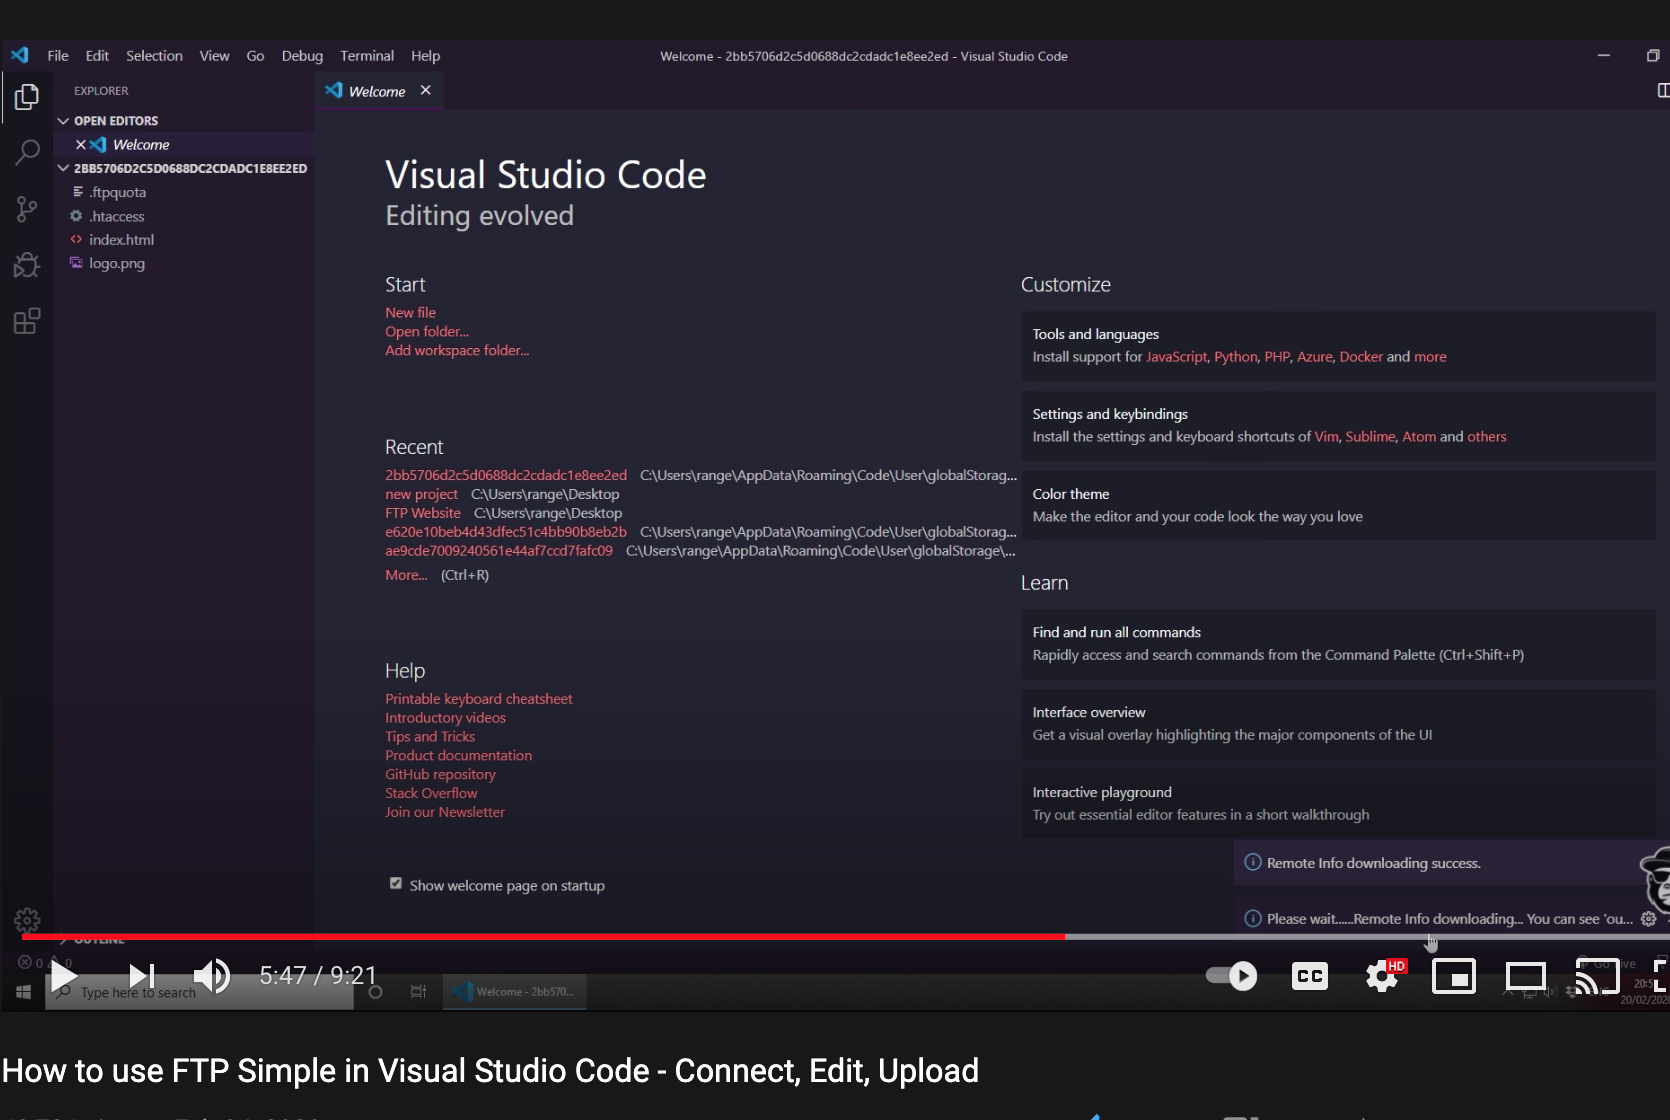1670x1120 pixels.
Task: Open the Go menu
Action: (255, 56)
